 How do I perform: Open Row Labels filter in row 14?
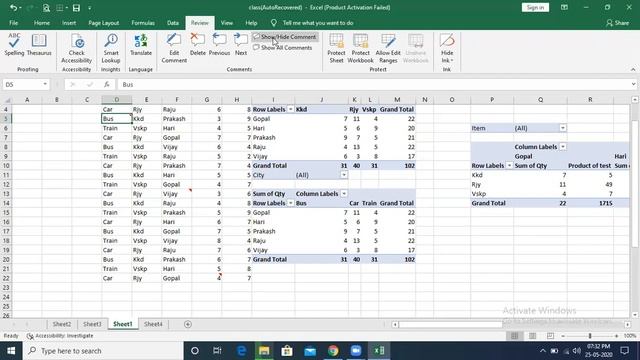291,203
